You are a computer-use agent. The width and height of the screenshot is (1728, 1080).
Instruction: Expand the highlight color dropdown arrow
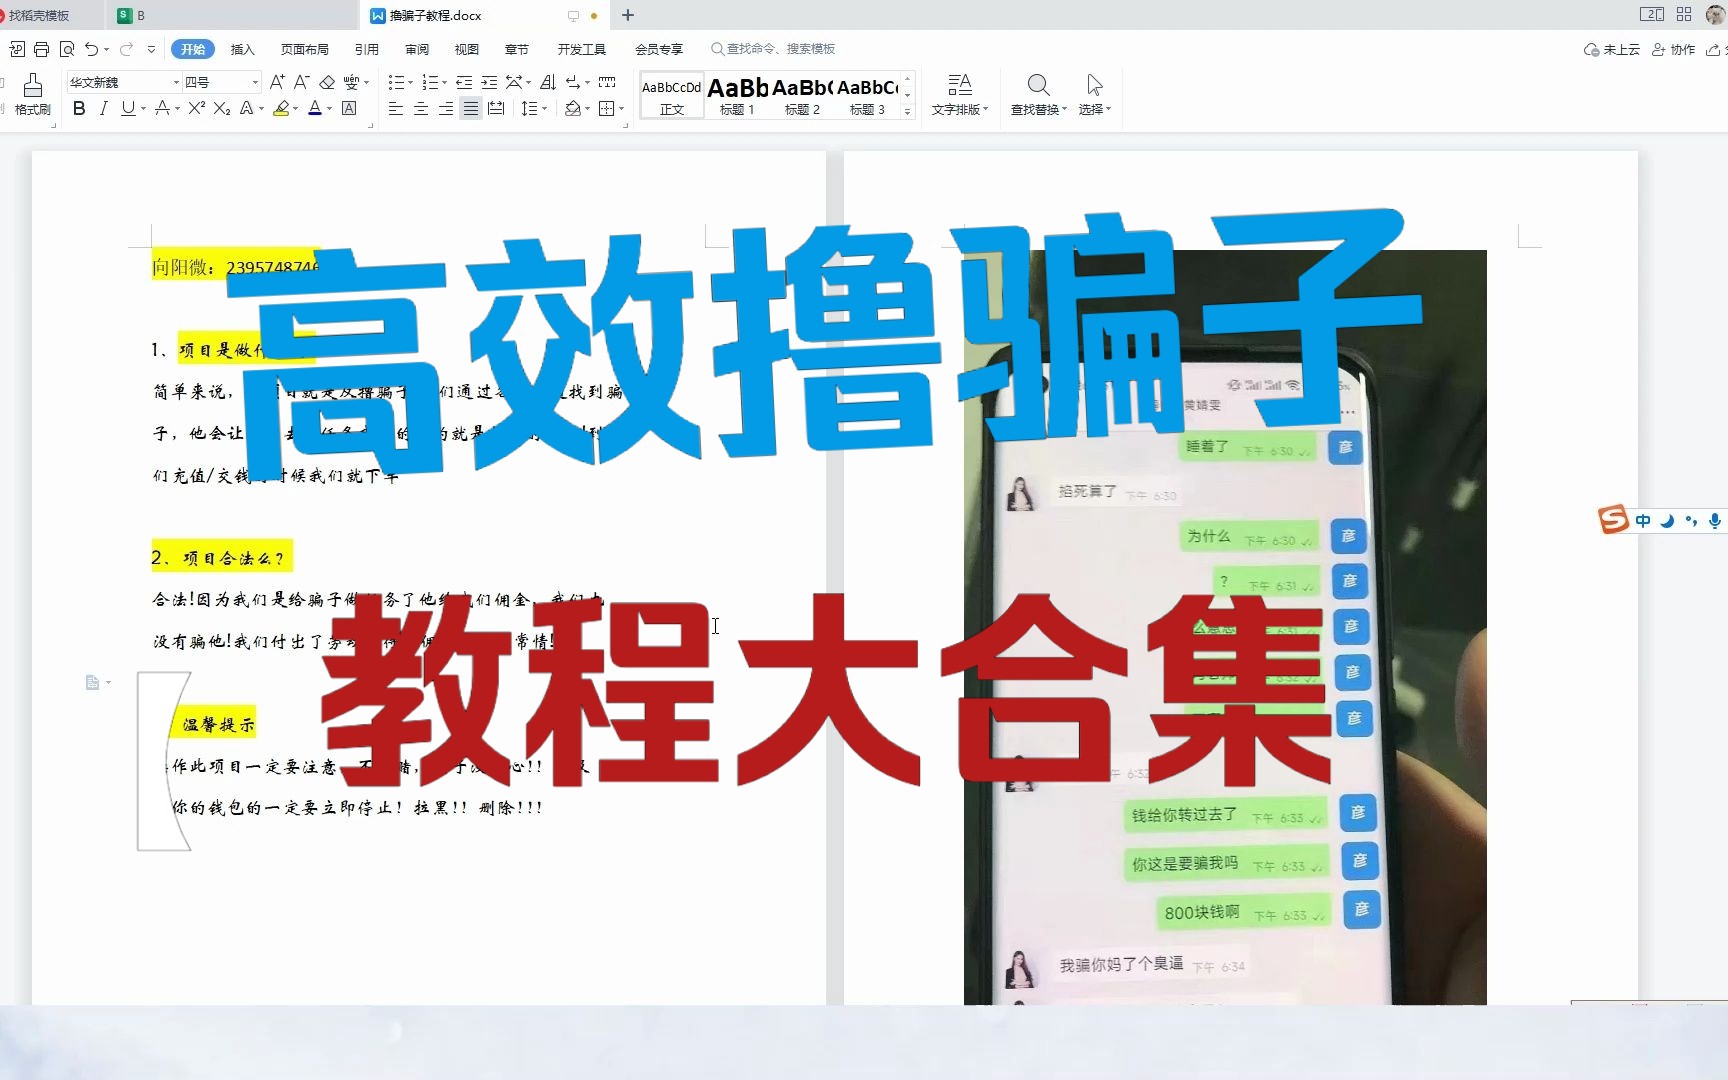tap(296, 108)
